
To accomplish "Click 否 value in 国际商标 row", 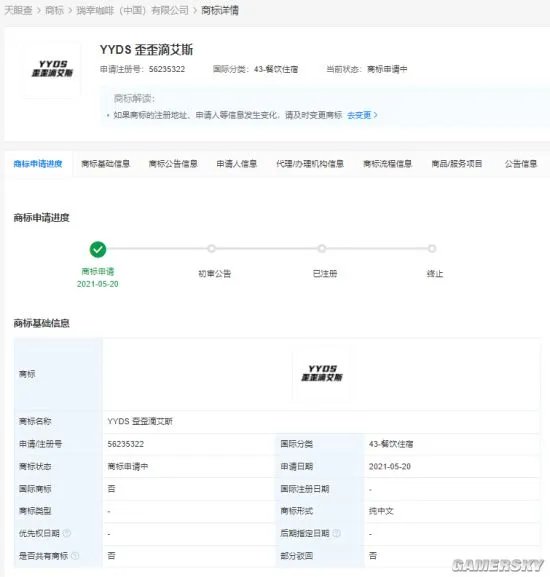I will click(x=111, y=489).
